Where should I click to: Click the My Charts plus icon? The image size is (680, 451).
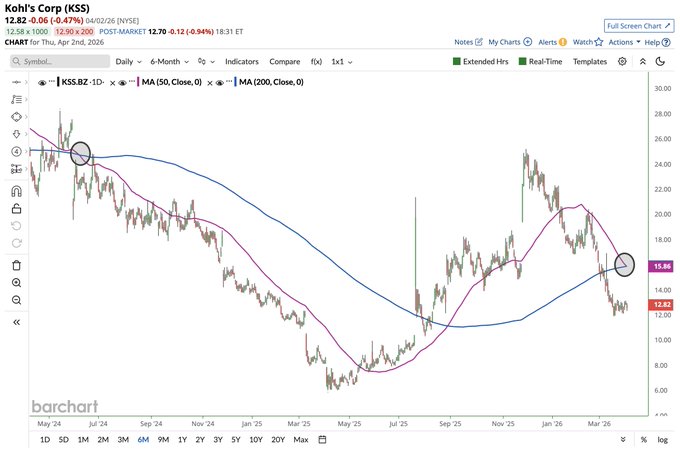527,42
